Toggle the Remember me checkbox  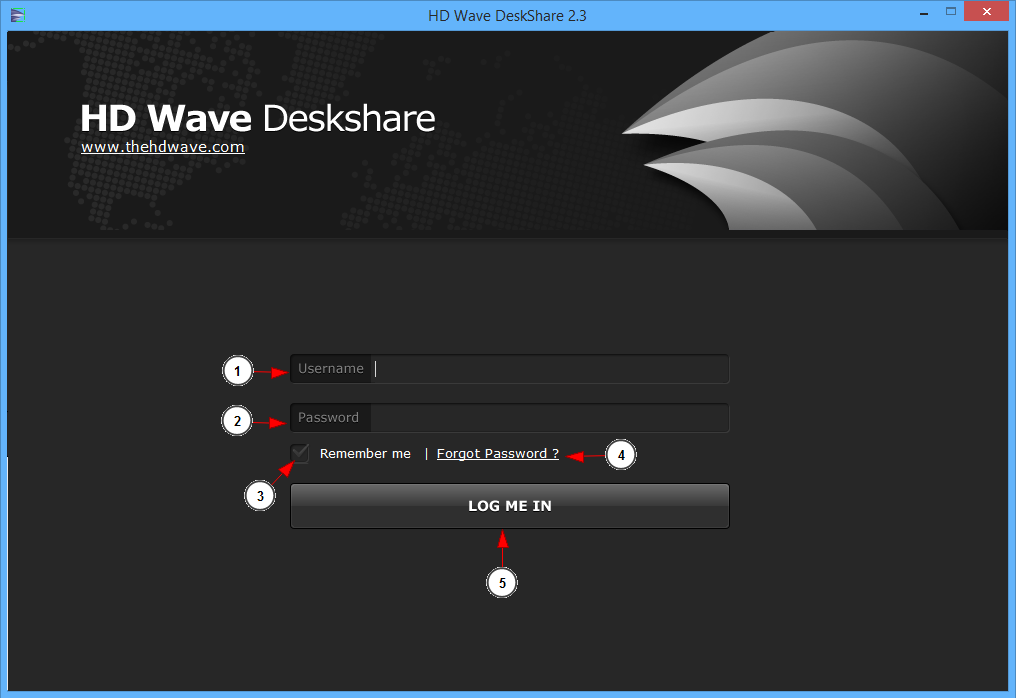point(299,453)
